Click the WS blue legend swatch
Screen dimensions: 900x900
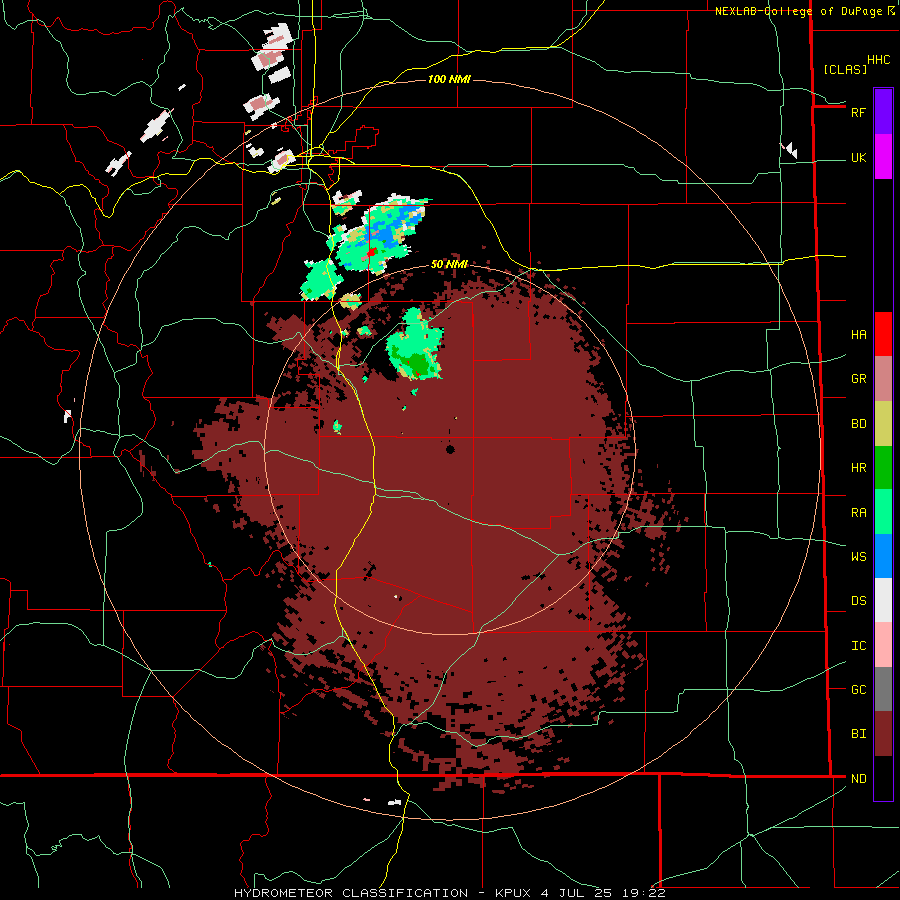[x=883, y=556]
